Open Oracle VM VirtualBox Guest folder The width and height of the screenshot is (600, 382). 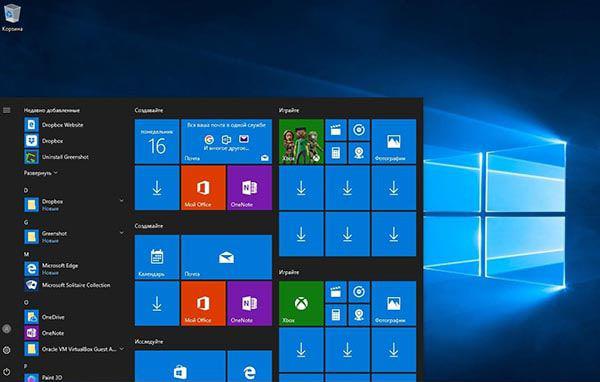73,349
